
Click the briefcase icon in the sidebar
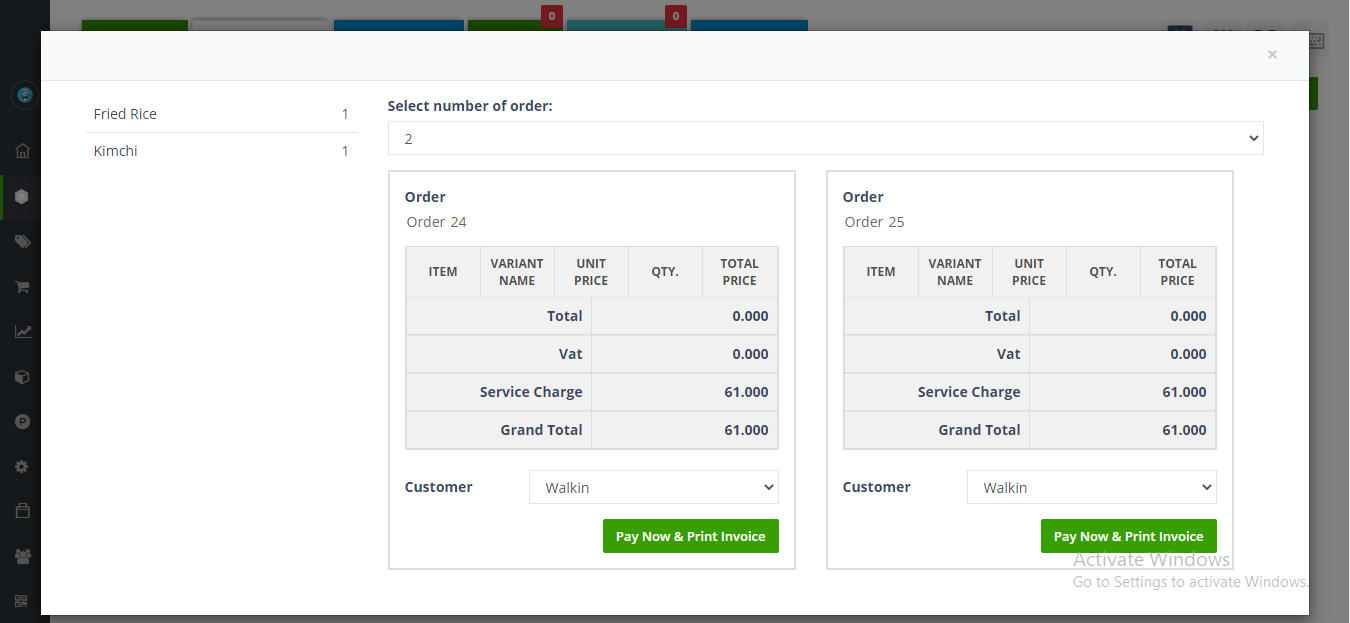click(22, 511)
